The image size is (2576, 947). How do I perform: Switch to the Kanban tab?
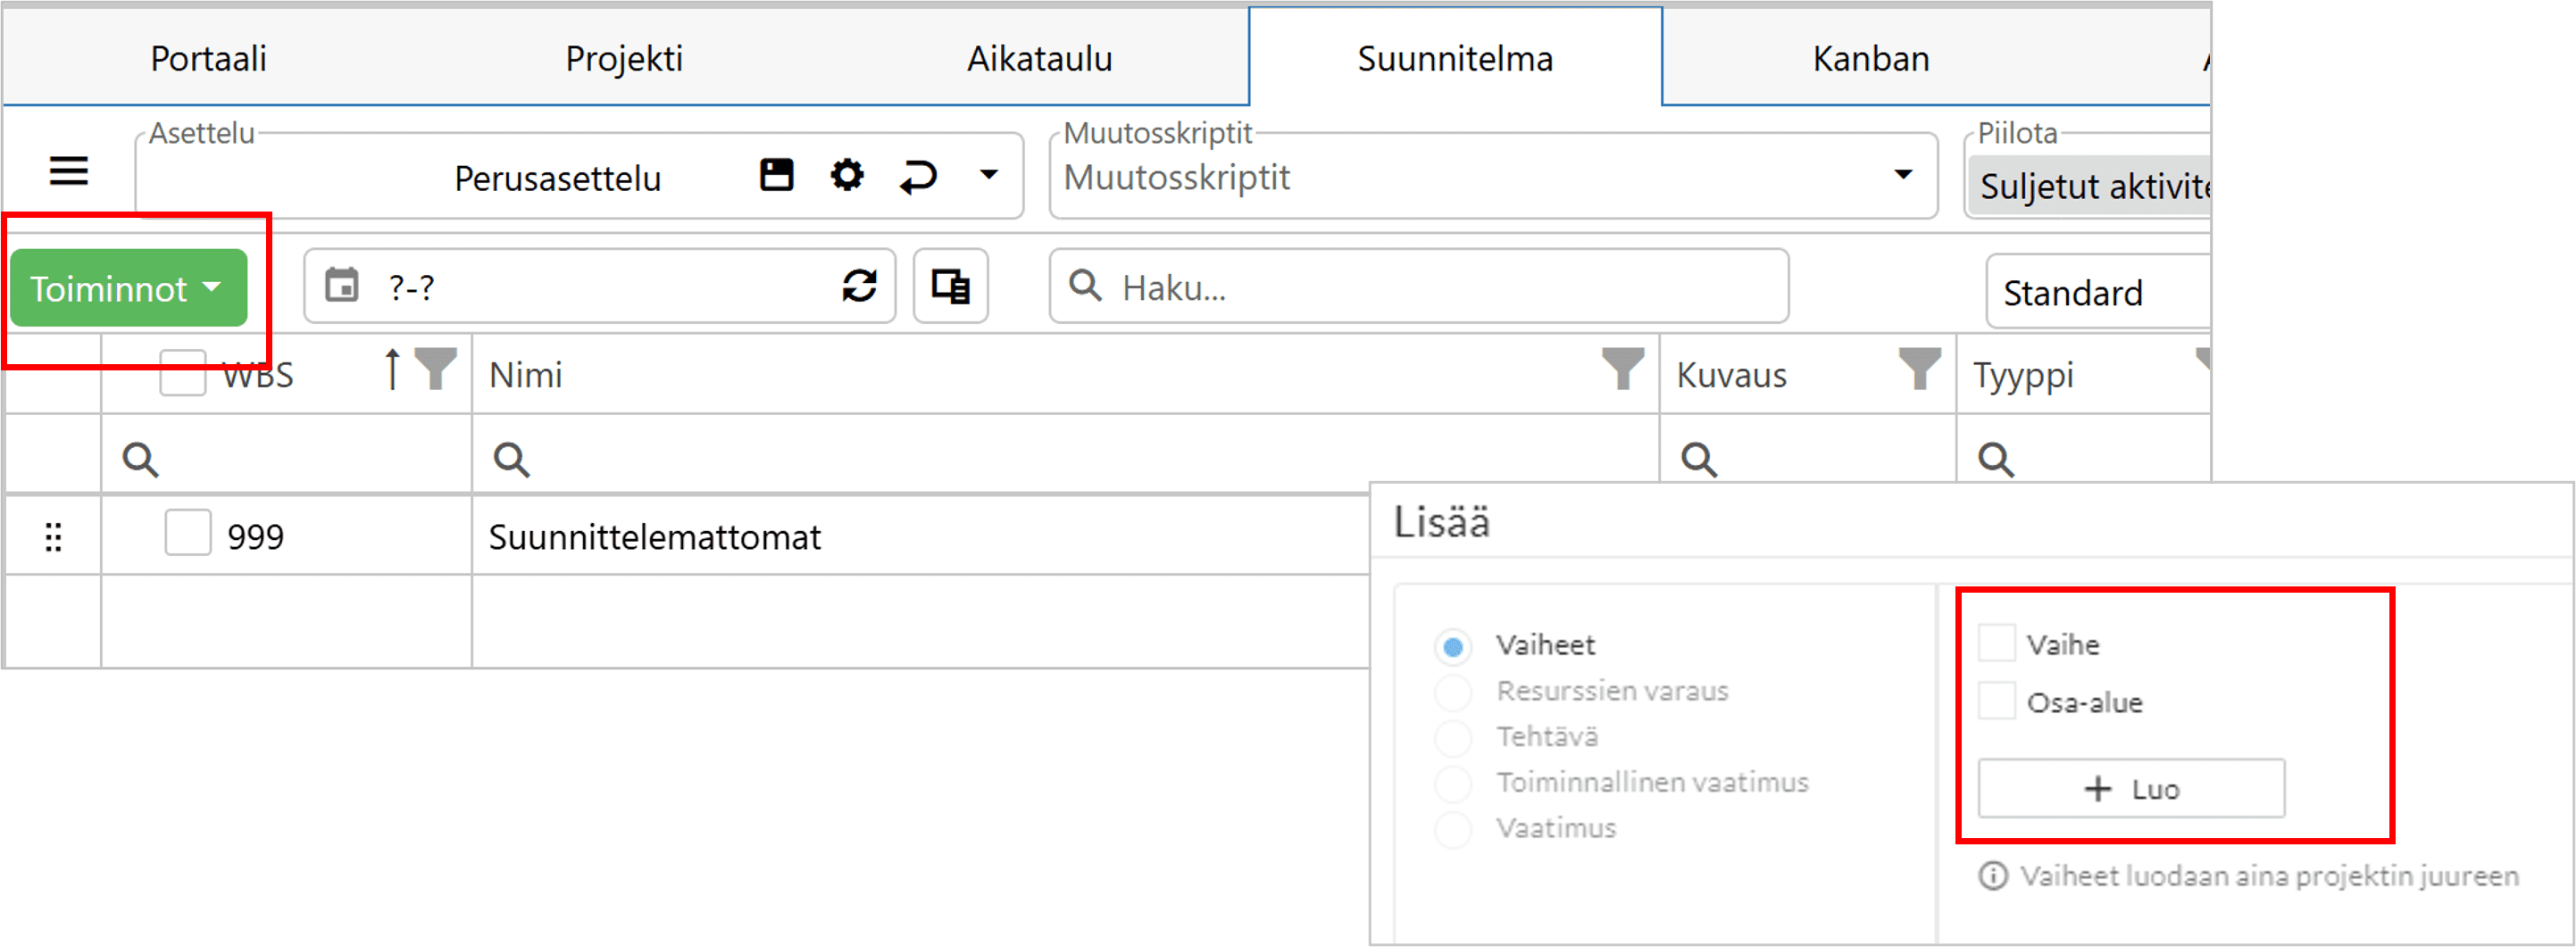[1870, 59]
